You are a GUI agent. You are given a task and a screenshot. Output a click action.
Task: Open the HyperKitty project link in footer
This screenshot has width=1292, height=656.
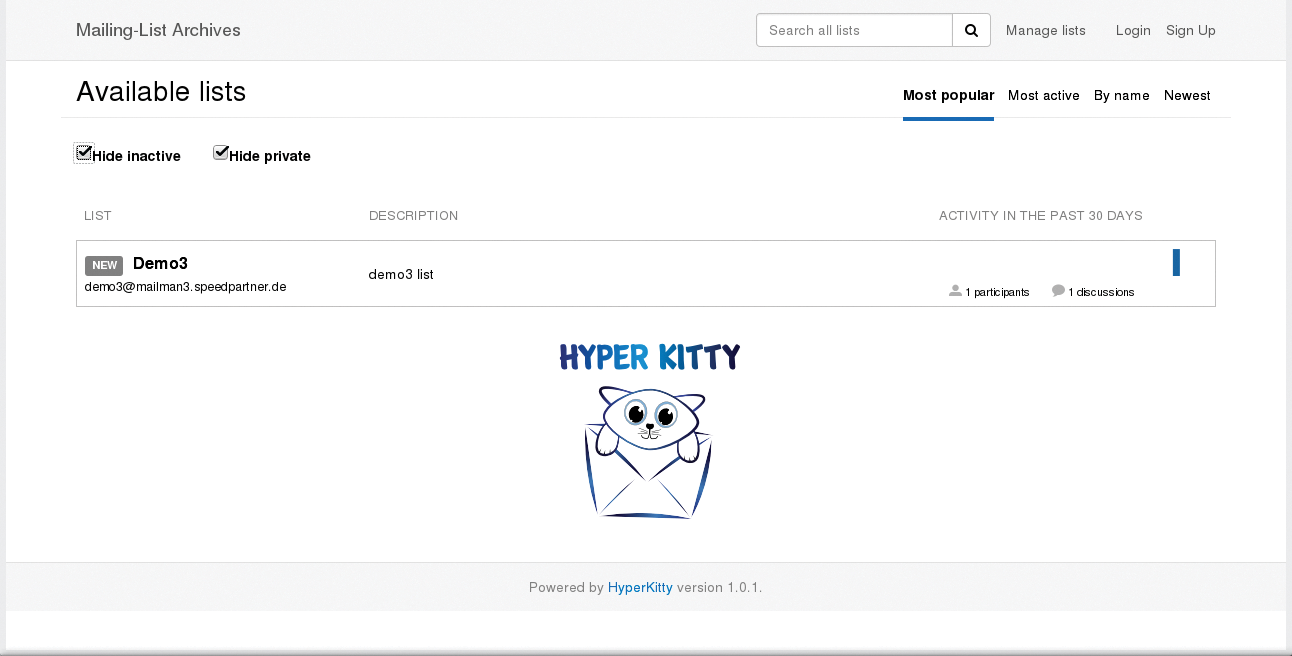coord(640,587)
